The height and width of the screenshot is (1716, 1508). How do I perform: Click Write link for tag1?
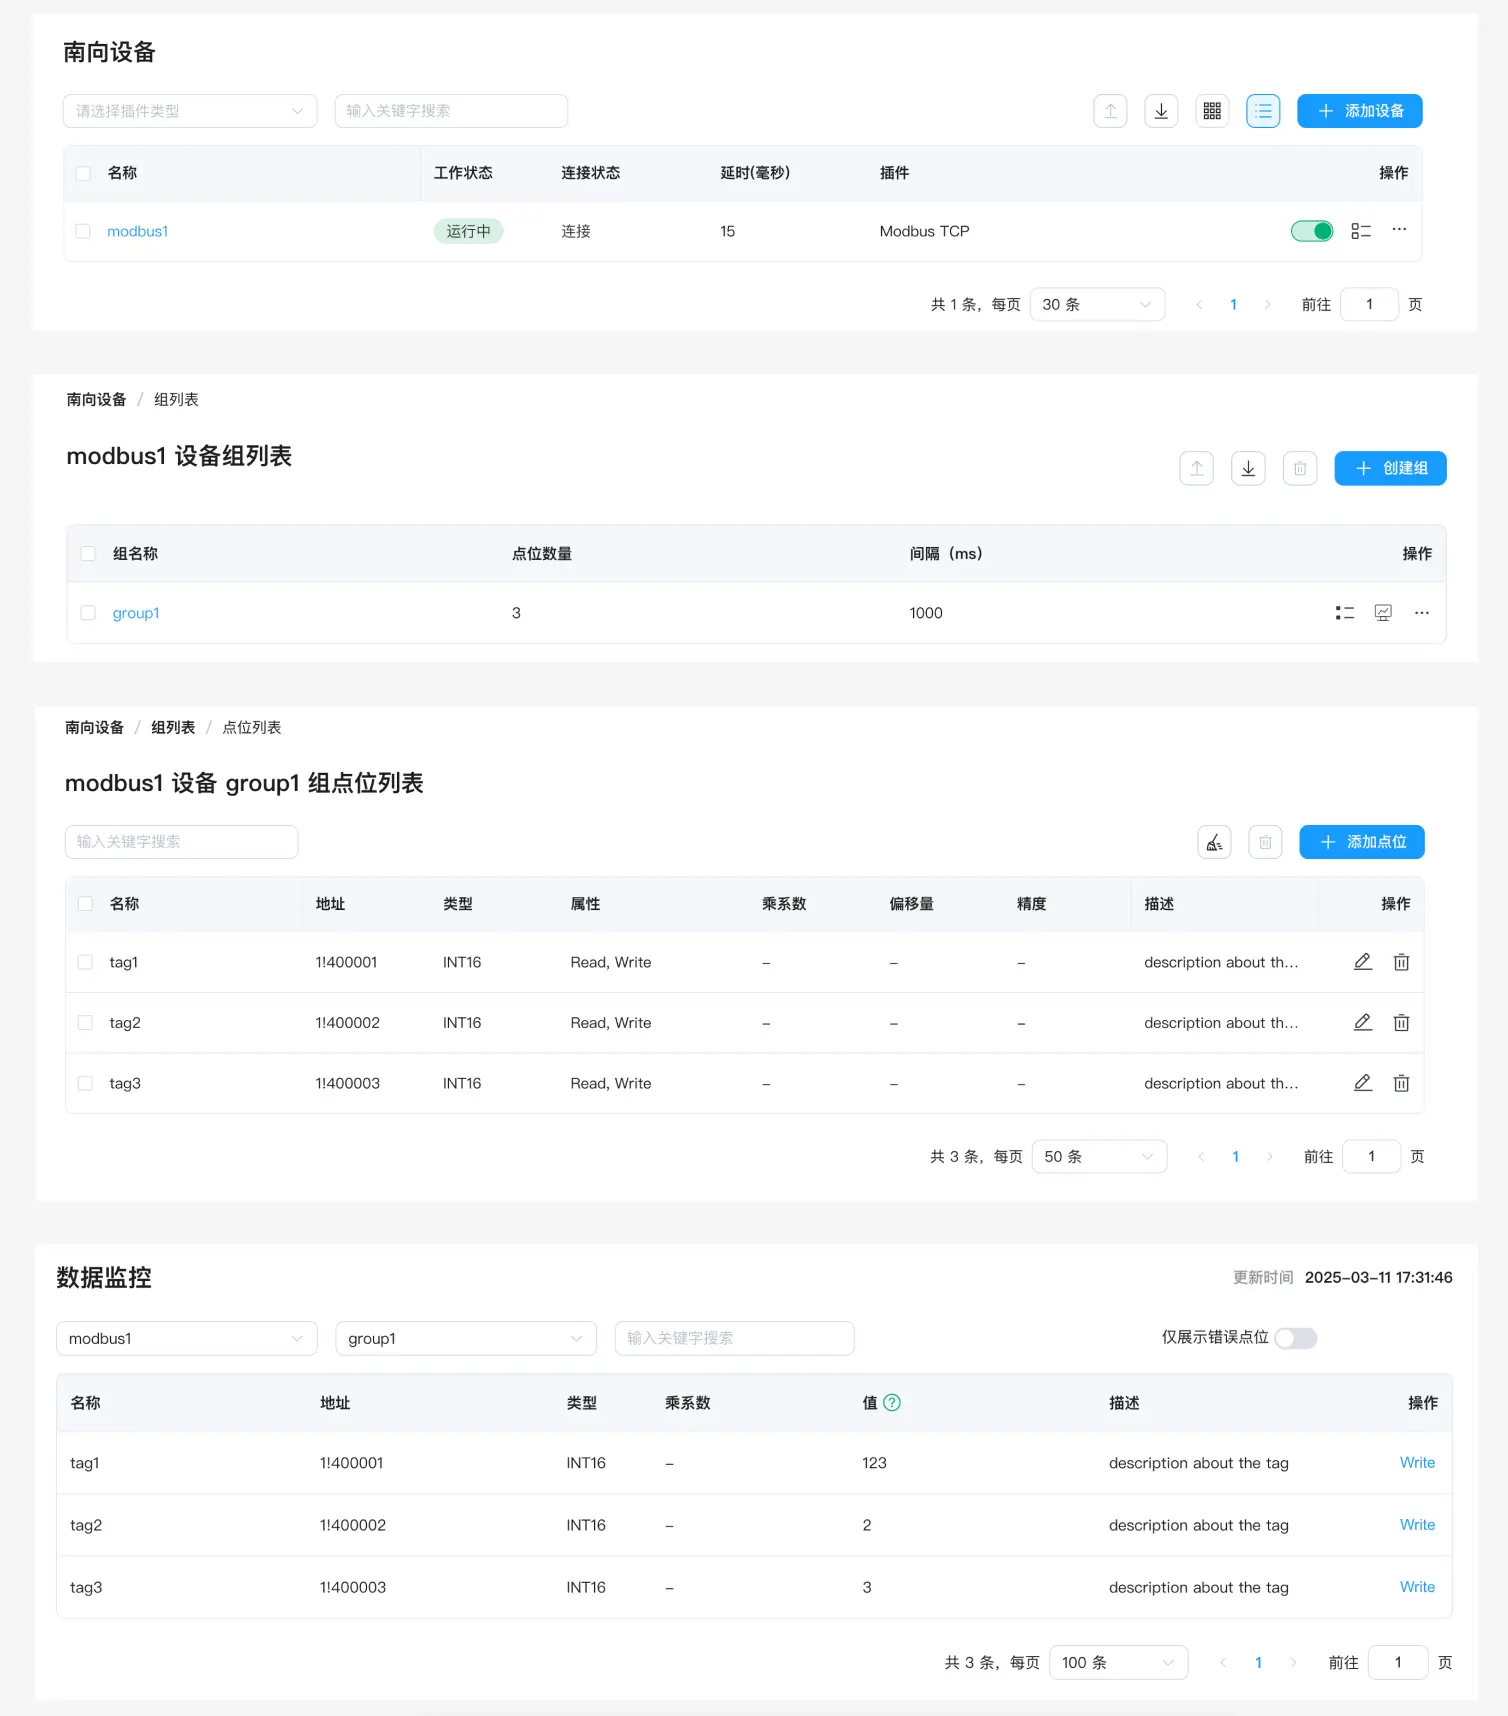(1417, 1462)
